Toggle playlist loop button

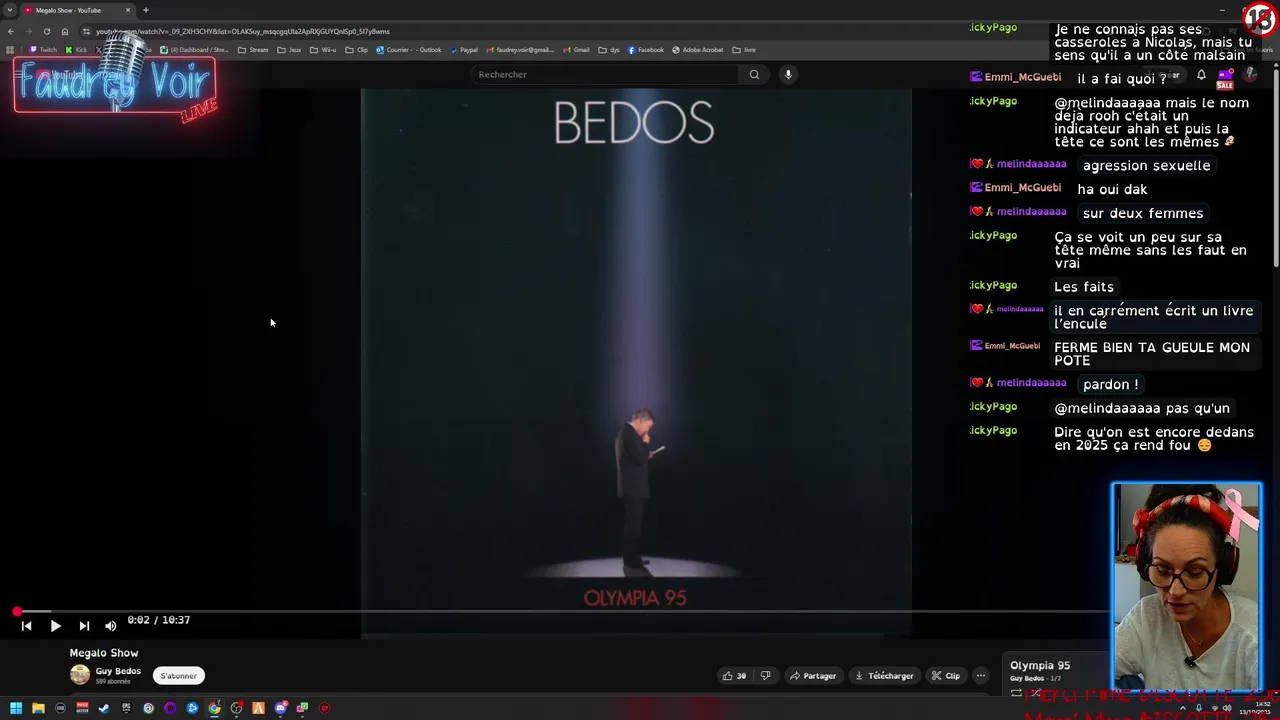1016,693
